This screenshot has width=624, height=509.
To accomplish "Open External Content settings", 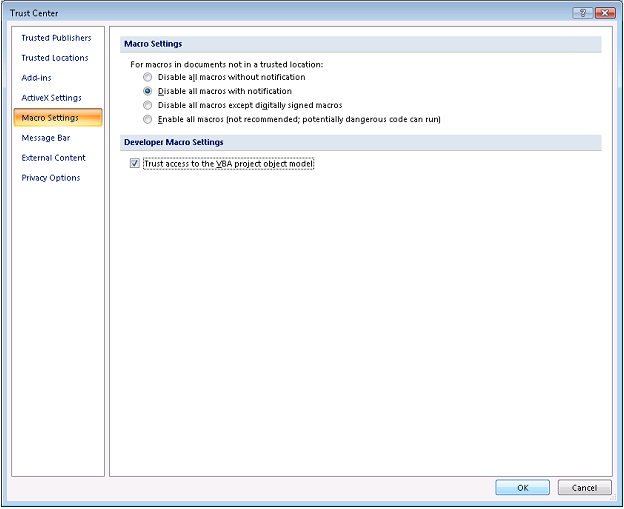I will (53, 158).
